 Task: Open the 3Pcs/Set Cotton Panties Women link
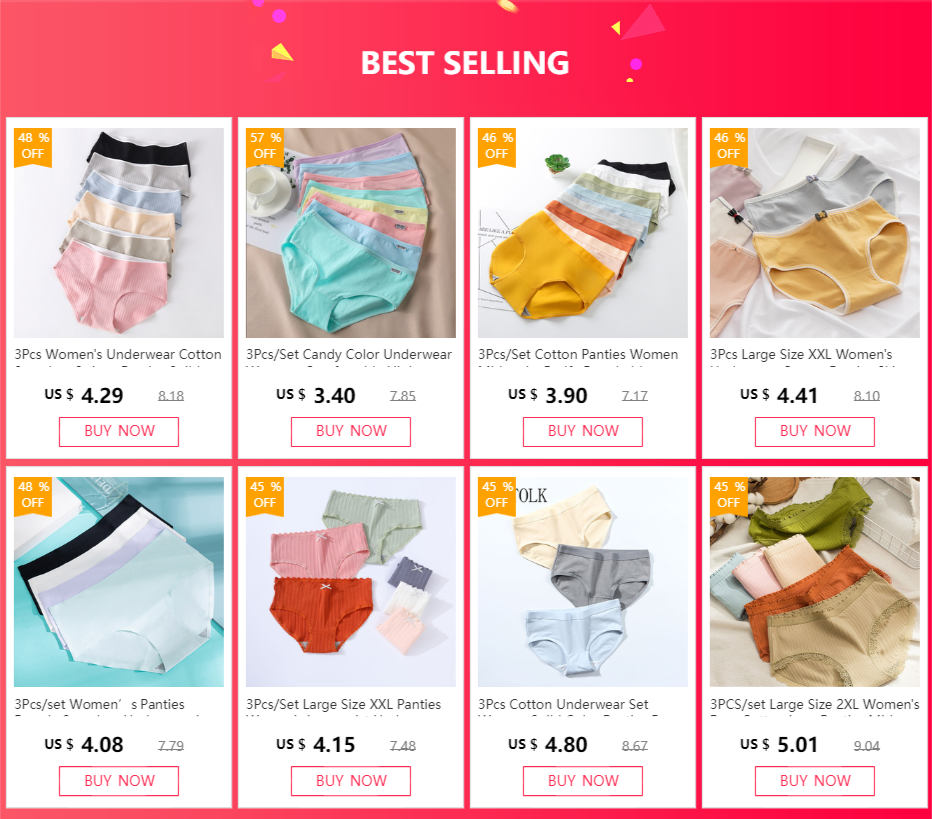coord(578,355)
